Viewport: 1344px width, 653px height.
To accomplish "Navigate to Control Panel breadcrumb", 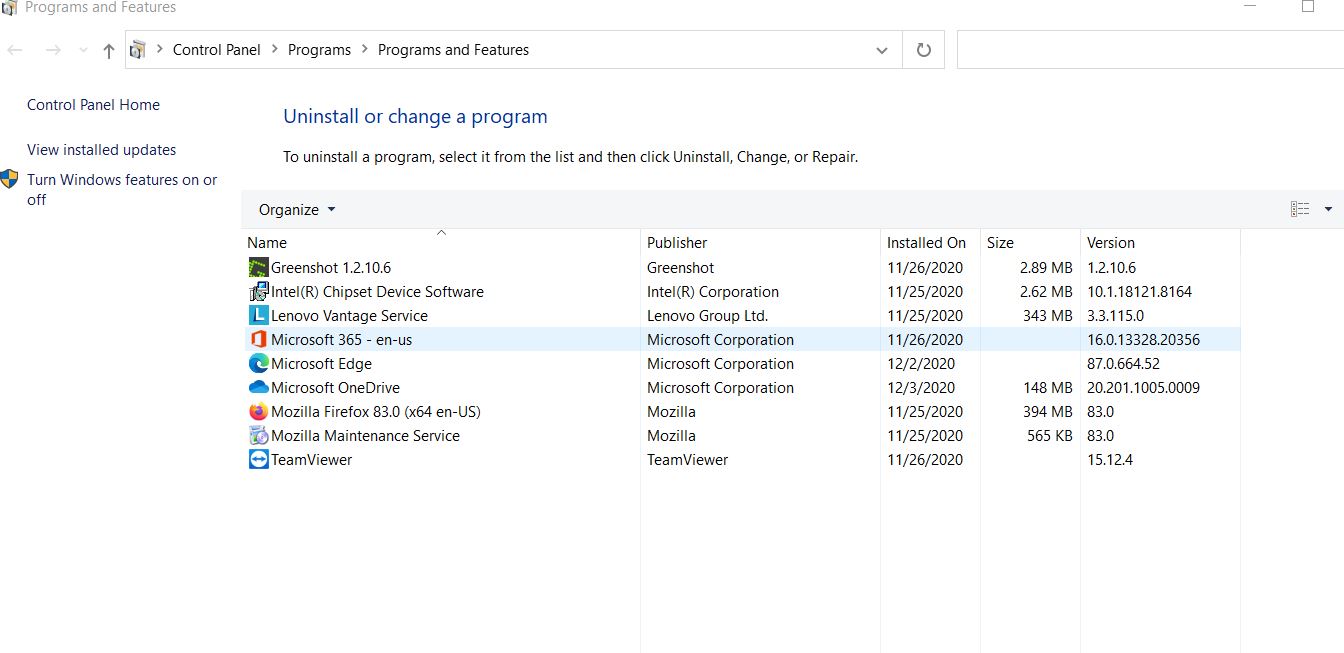I will tap(216, 50).
